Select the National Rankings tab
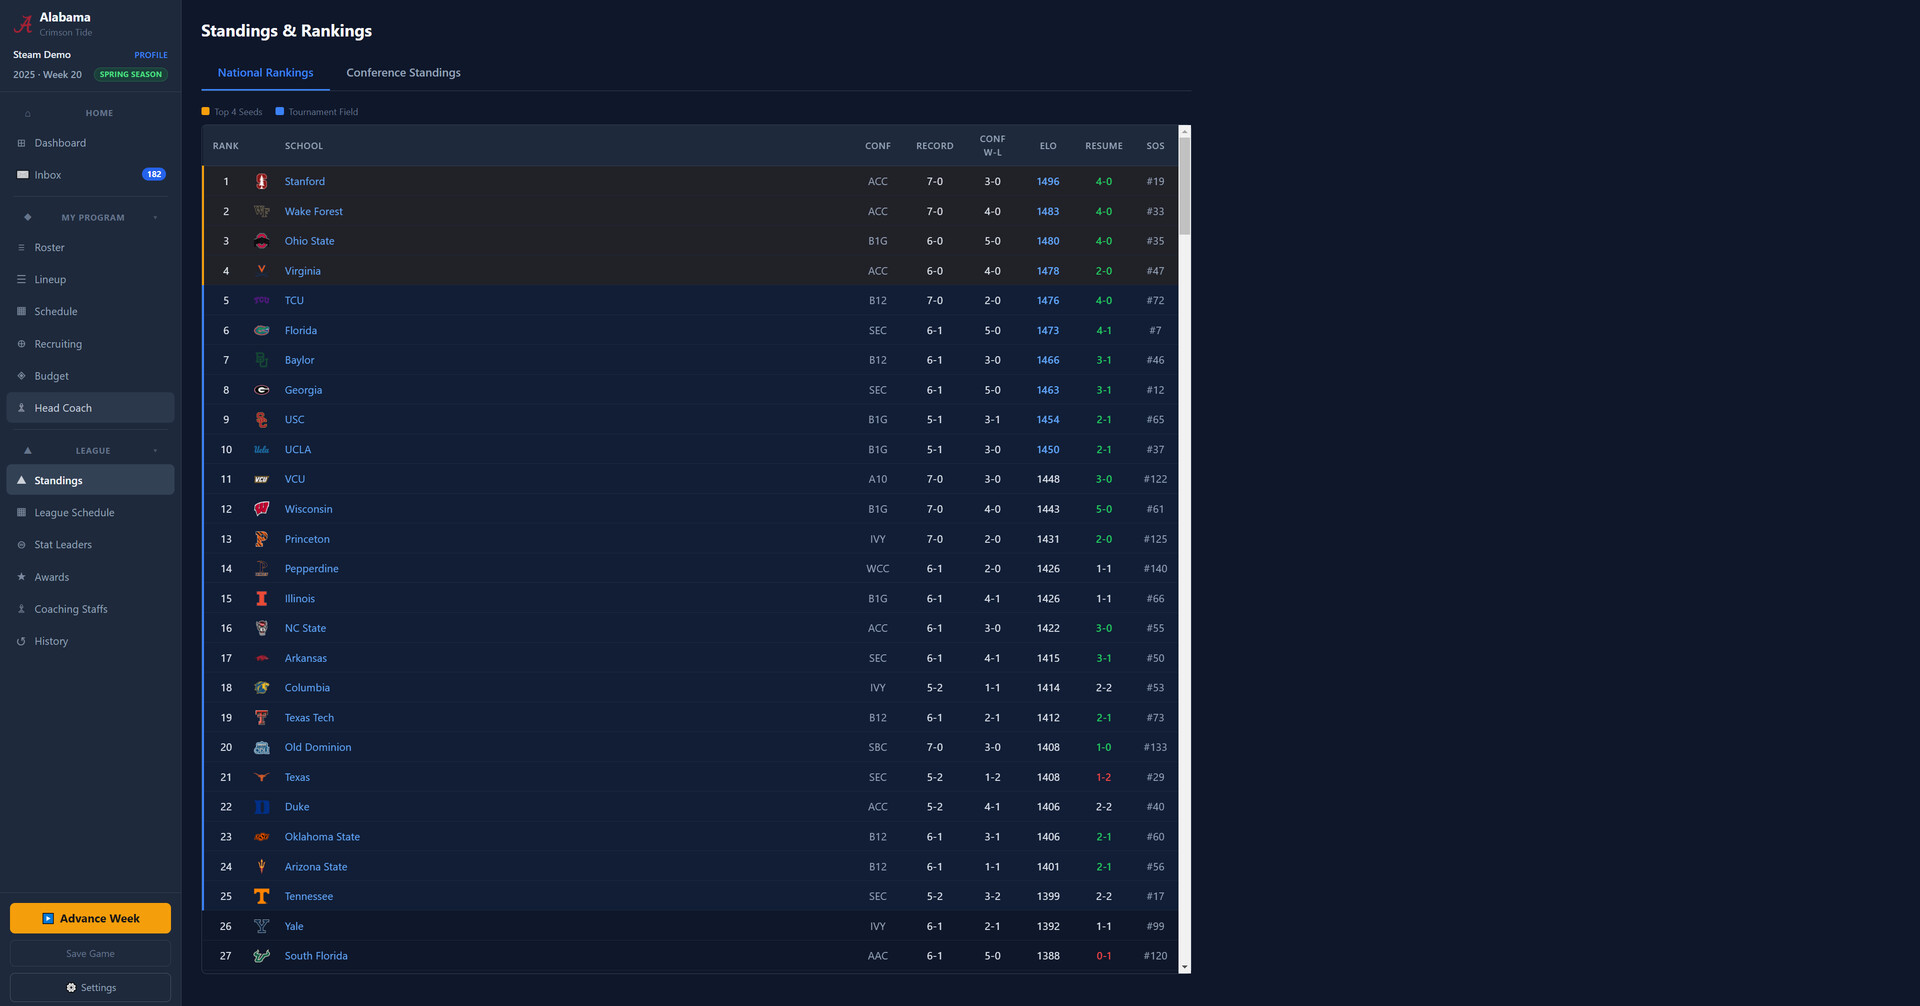 [x=265, y=73]
